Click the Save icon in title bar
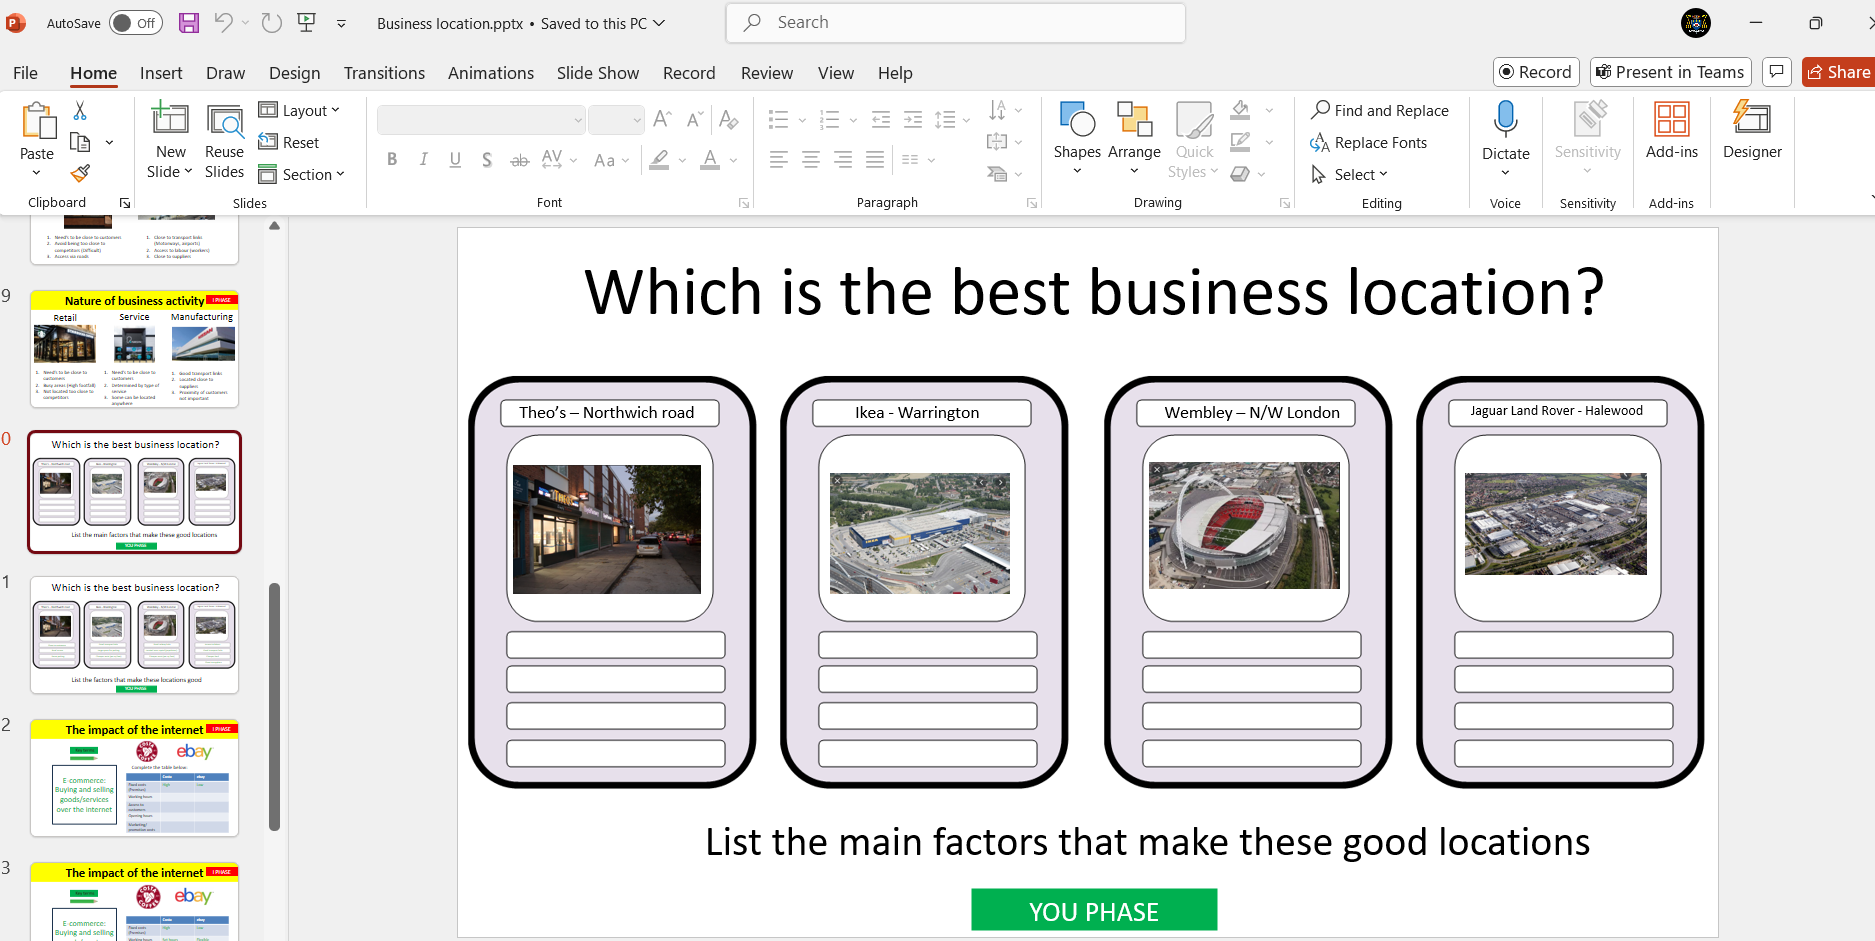Viewport: 1875px width, 941px height. tap(189, 23)
